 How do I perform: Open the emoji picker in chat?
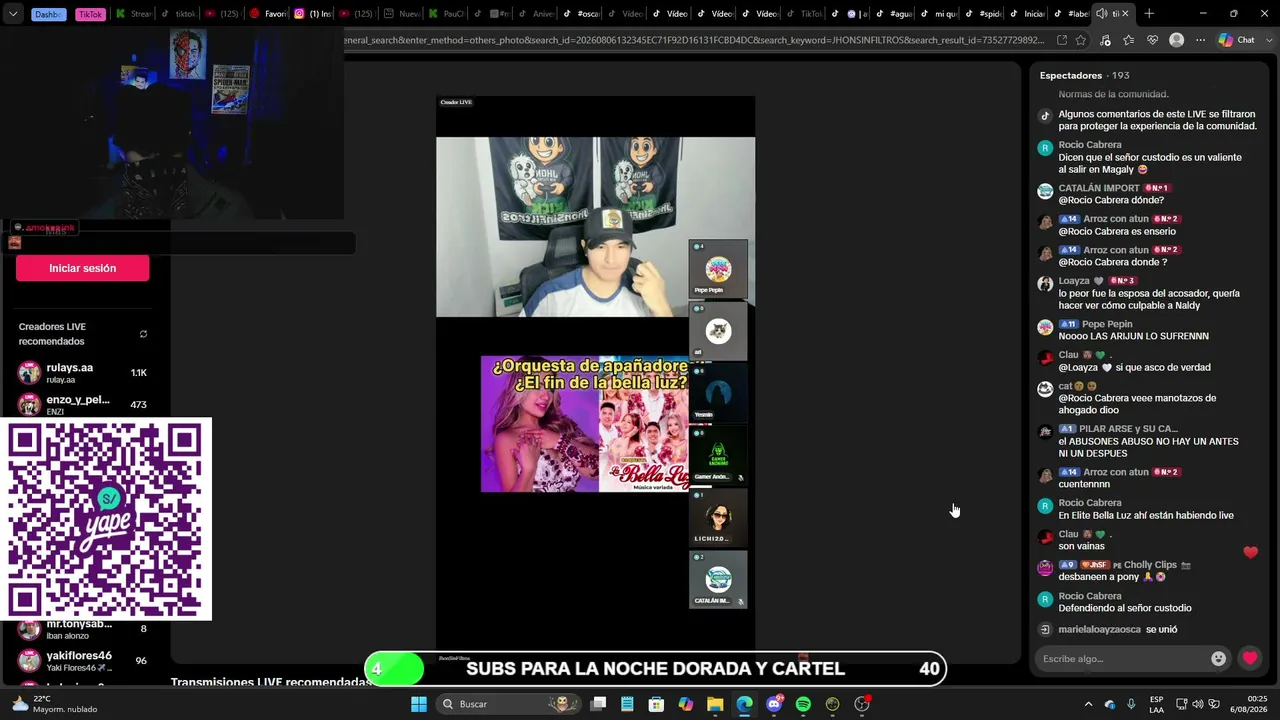(x=1218, y=658)
